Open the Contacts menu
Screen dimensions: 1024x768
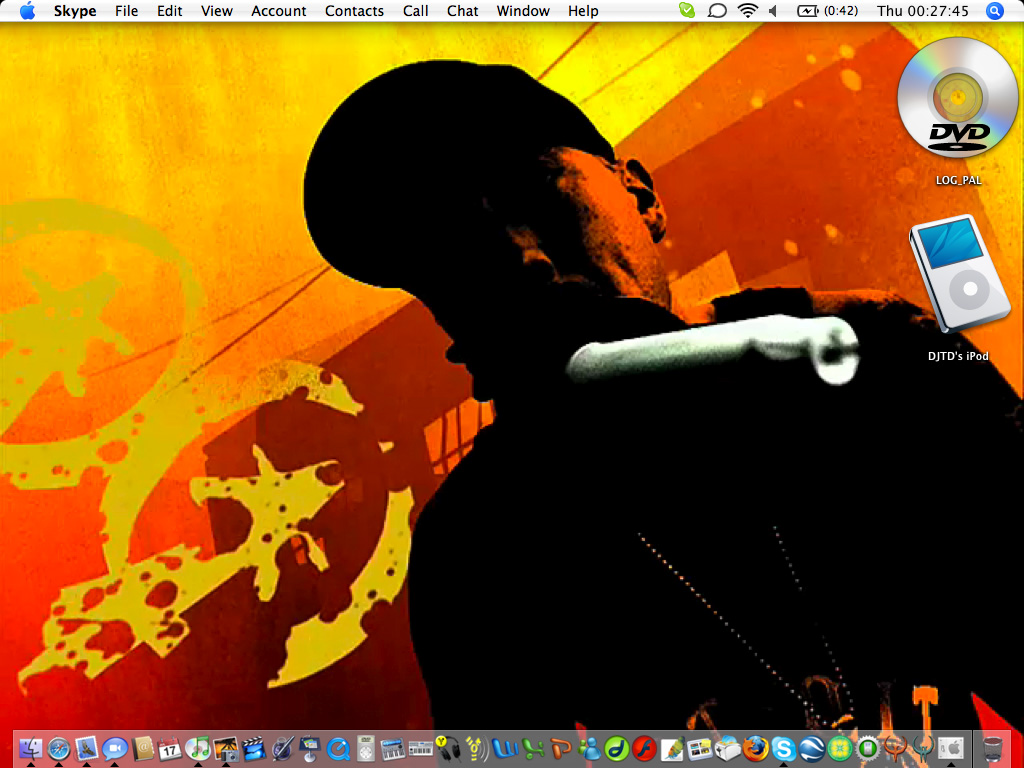tap(355, 11)
